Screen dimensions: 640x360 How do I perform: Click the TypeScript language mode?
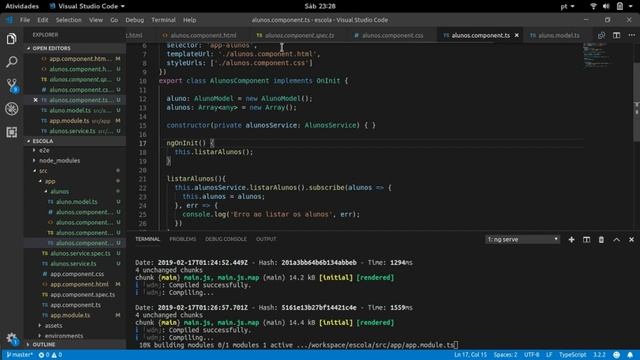572,355
